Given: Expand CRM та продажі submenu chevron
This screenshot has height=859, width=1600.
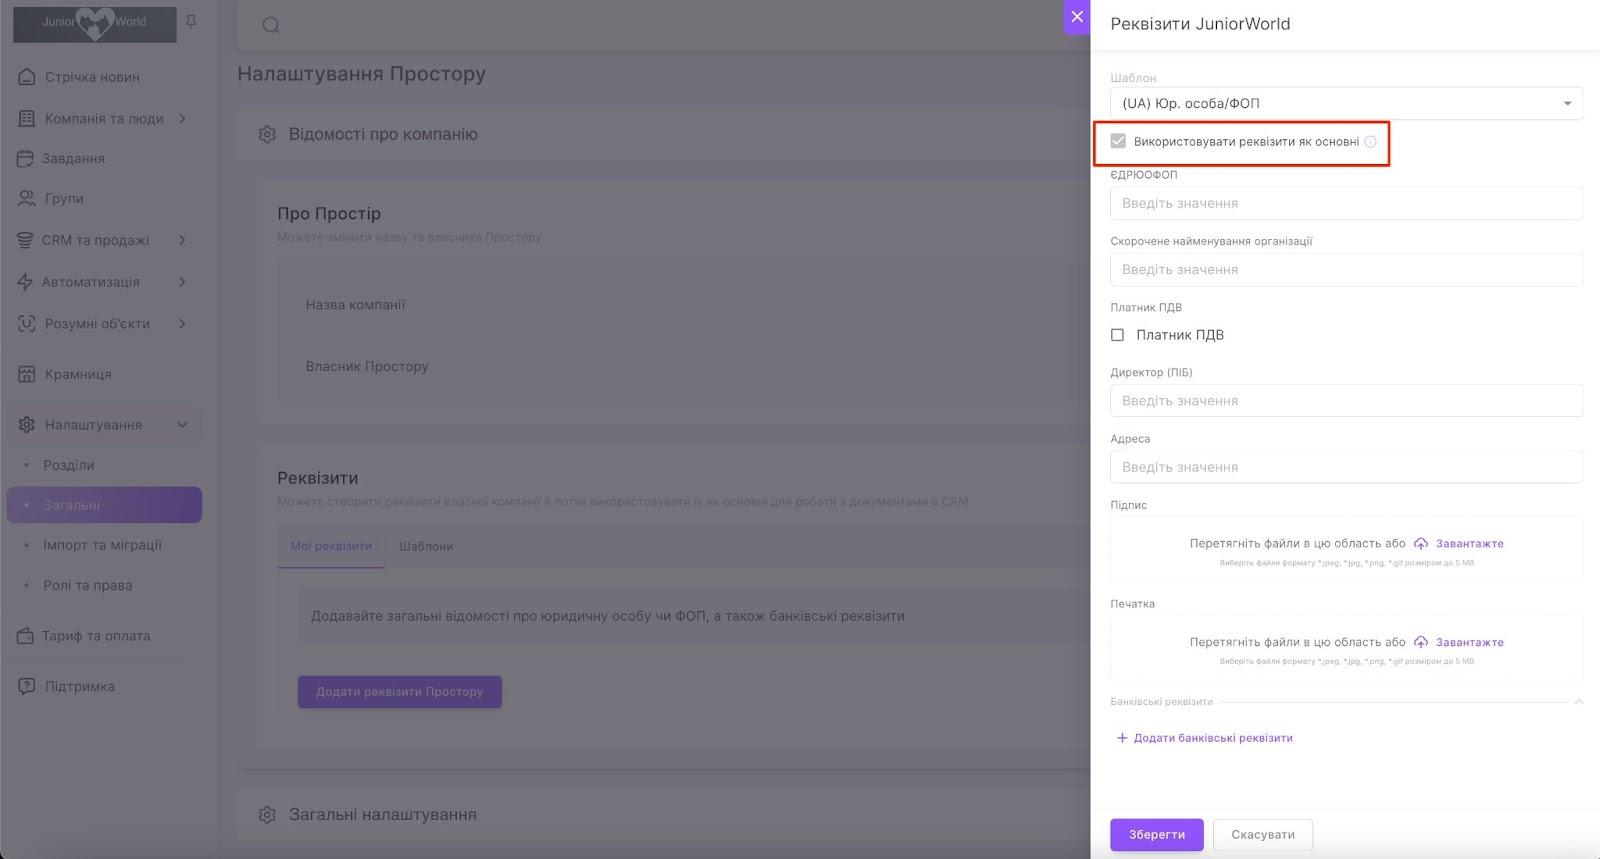Looking at the screenshot, I should click(182, 240).
